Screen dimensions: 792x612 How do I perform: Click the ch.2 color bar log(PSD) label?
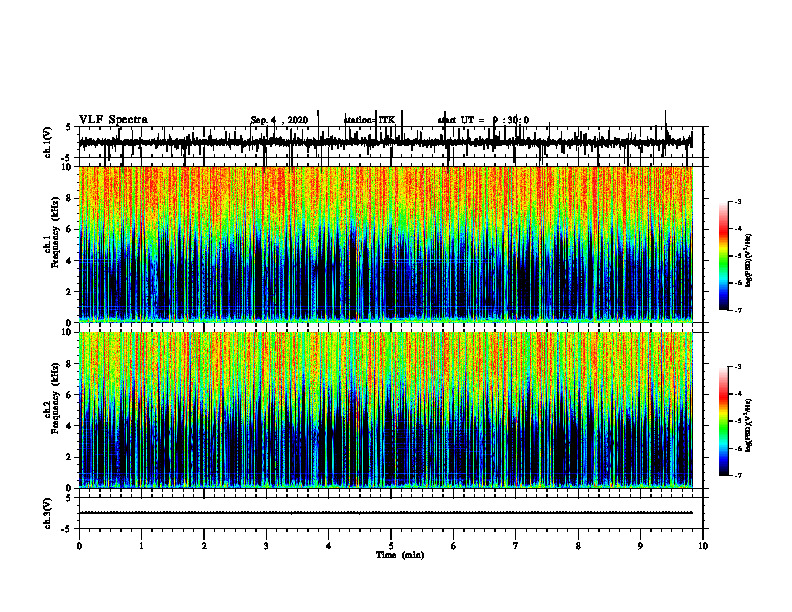click(x=748, y=425)
